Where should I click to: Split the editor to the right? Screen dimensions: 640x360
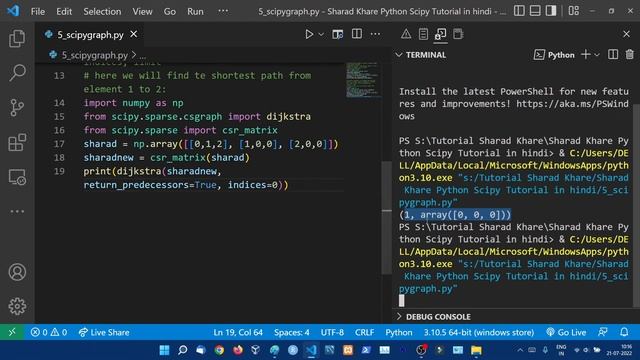(x=357, y=34)
